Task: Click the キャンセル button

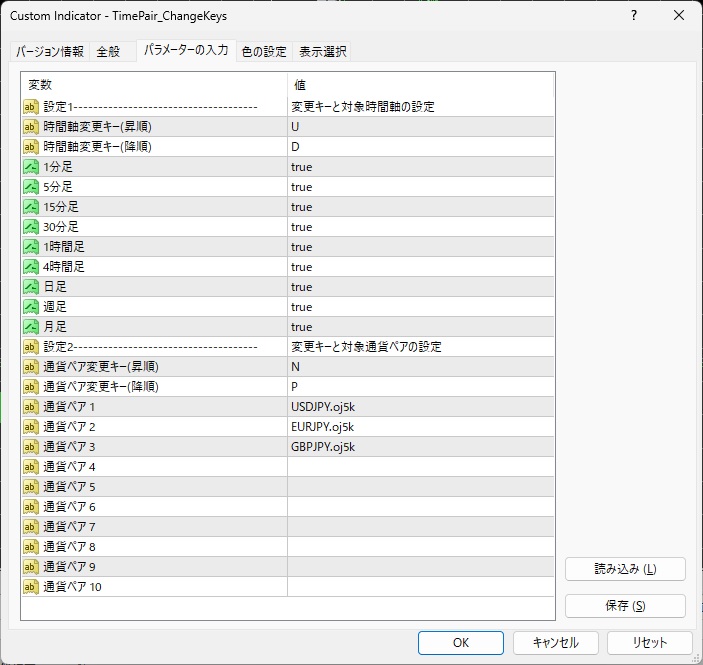Action: click(x=556, y=643)
